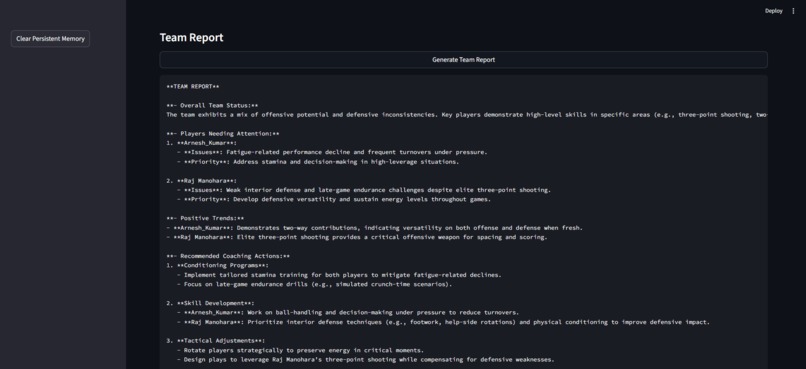Click the fatigue-related performance decline issue line
This screenshot has height=369, width=806.
click(332, 152)
